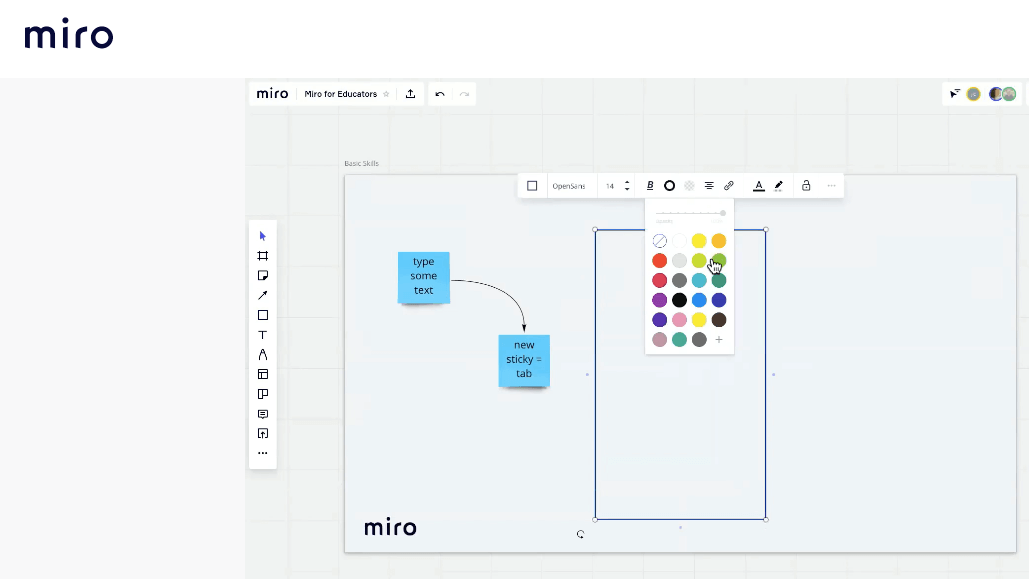Open the Kanban tool
This screenshot has width=1029, height=579.
coord(262,394)
